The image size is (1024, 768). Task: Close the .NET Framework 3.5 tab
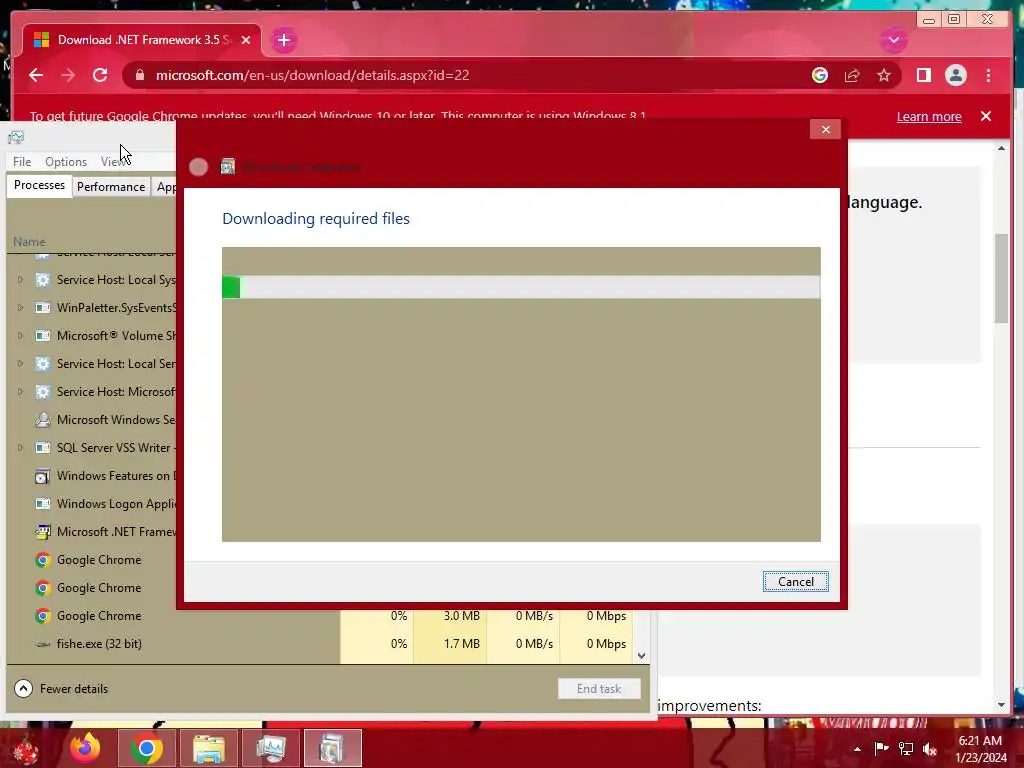coord(246,40)
